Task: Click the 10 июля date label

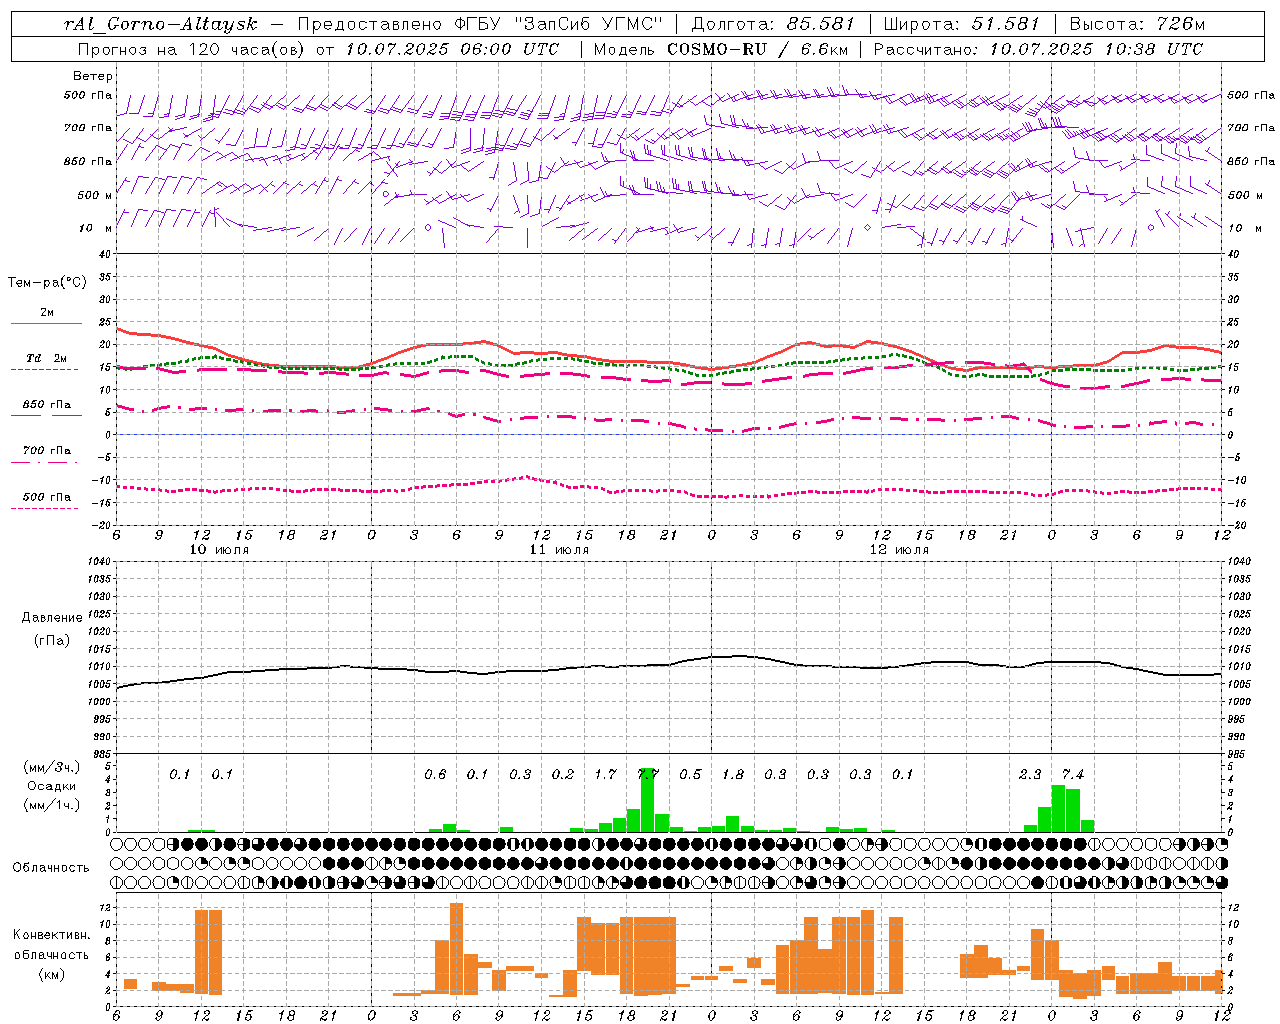Action: pyautogui.click(x=220, y=550)
